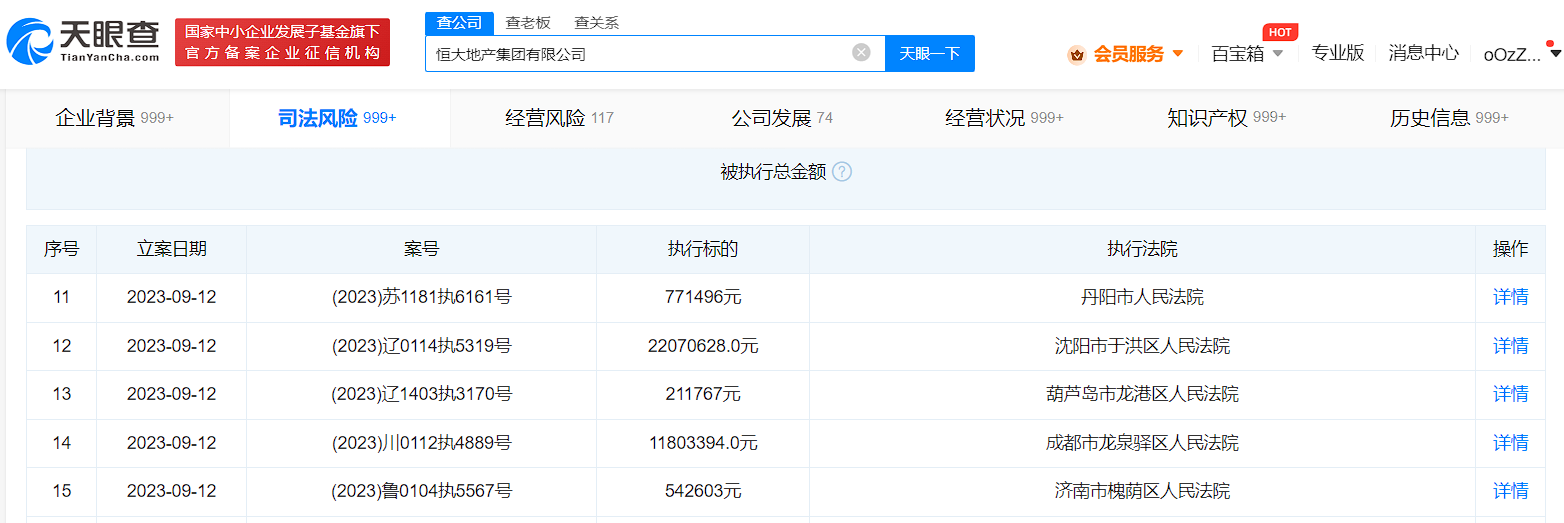Screen dimensions: 1564x523
Task: Click the 天眼一下 search button
Action: (x=930, y=53)
